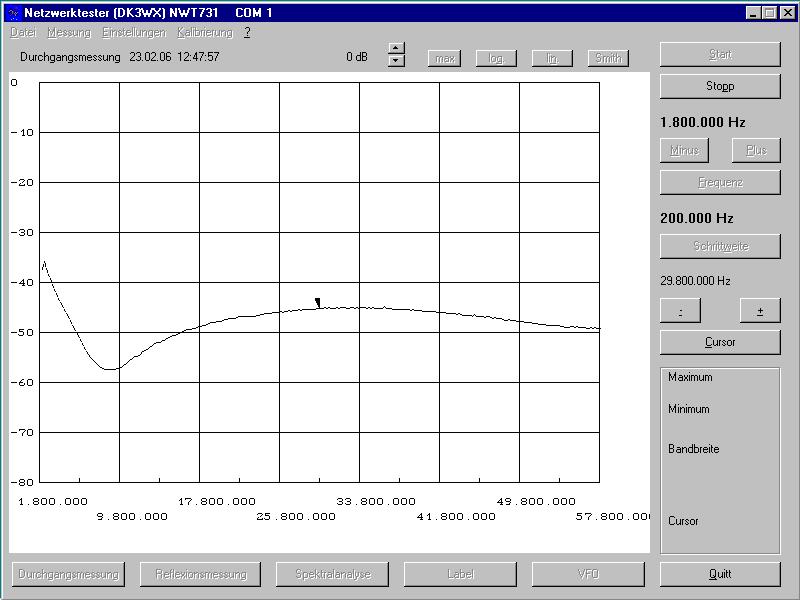Screen dimensions: 800x600
Task: Open the Kalibrierung menu
Action: point(205,32)
